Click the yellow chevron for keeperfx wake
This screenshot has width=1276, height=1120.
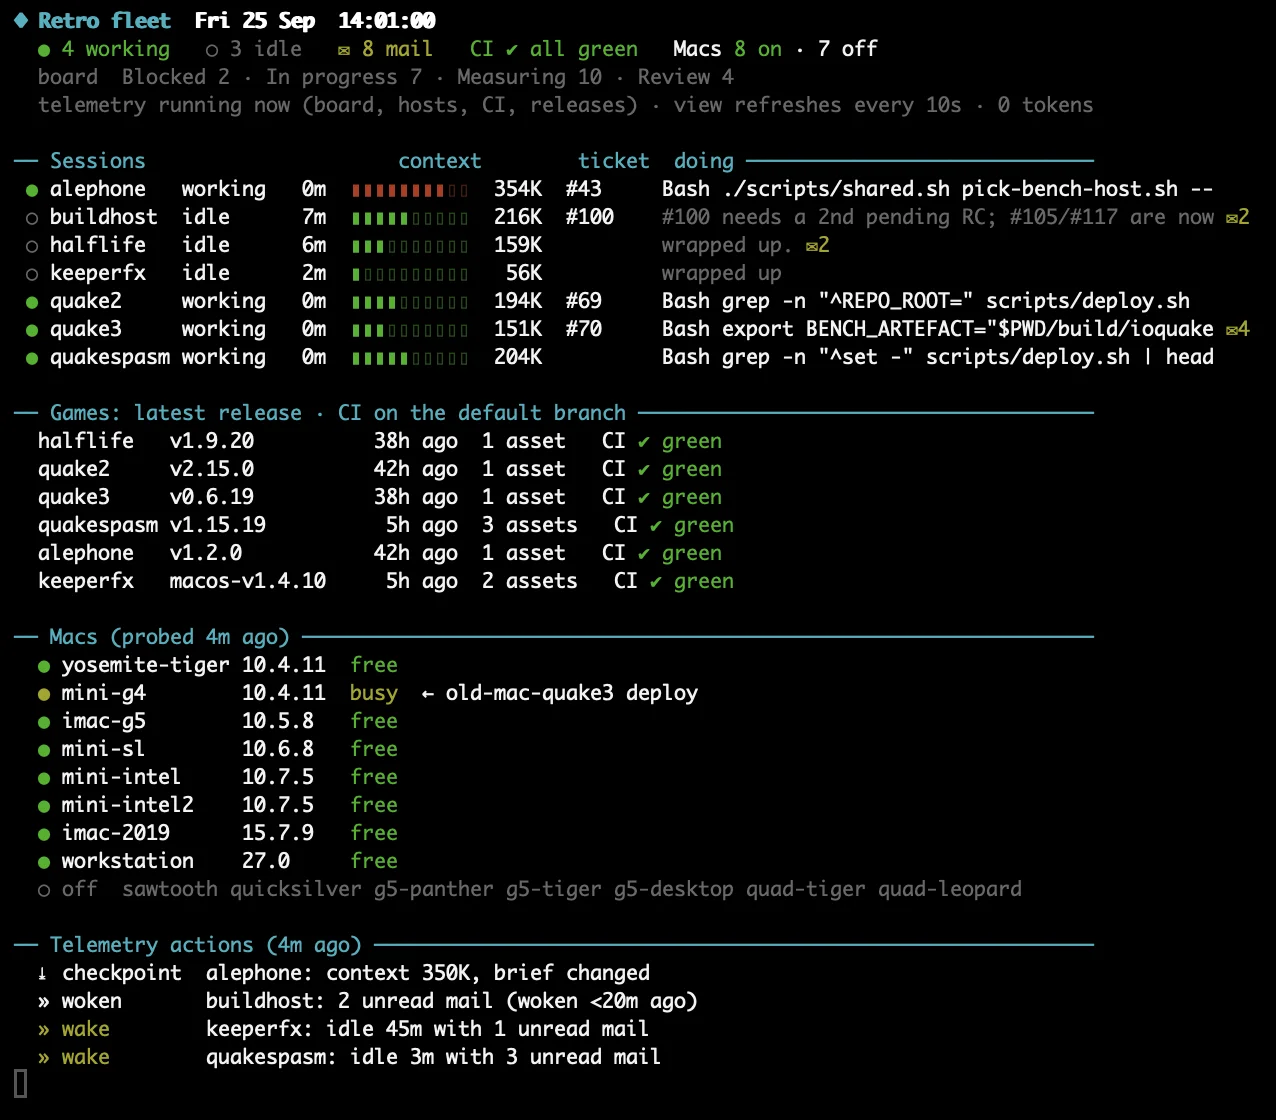(44, 1029)
